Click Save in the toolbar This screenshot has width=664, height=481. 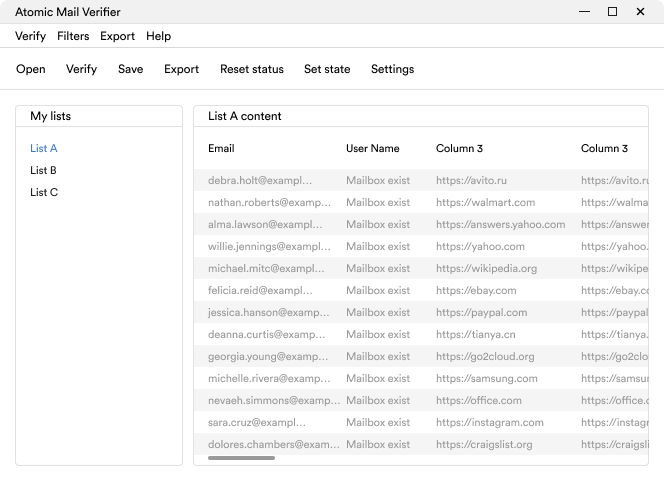coord(130,69)
